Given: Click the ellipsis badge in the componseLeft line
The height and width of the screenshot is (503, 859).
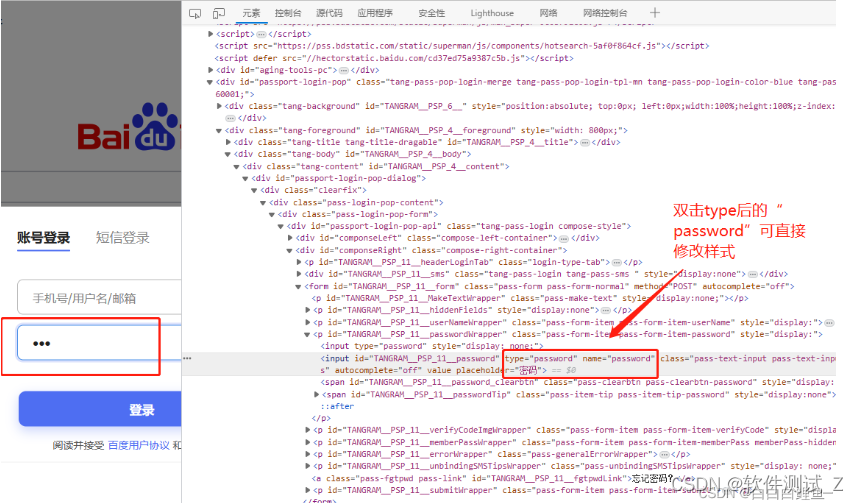Looking at the screenshot, I should click(563, 238).
